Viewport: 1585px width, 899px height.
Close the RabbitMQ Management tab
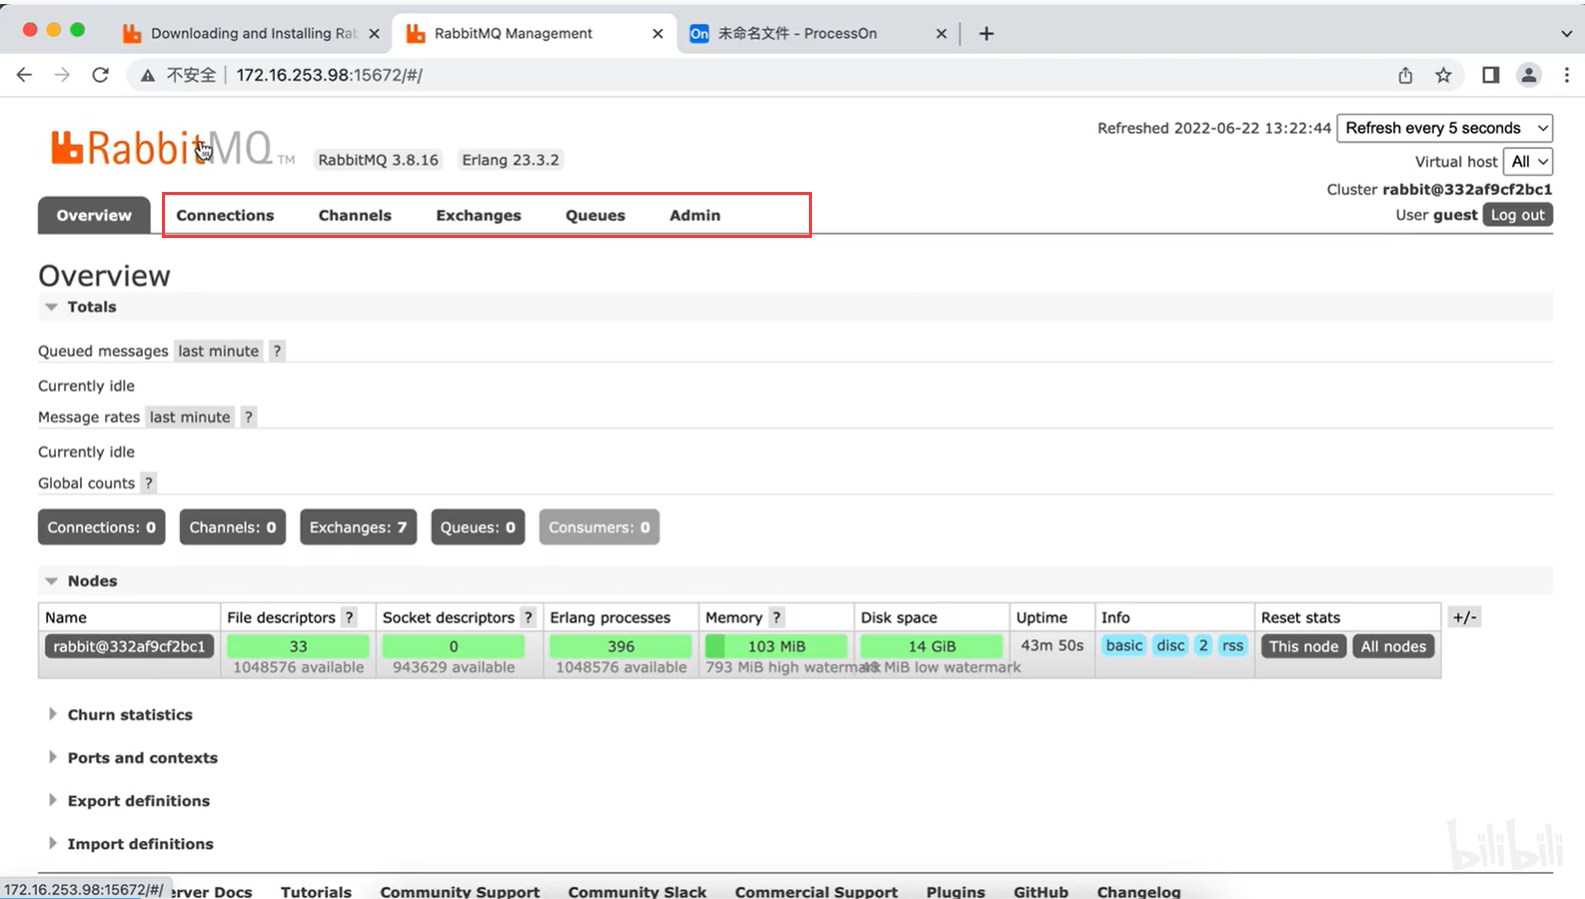[x=657, y=33]
